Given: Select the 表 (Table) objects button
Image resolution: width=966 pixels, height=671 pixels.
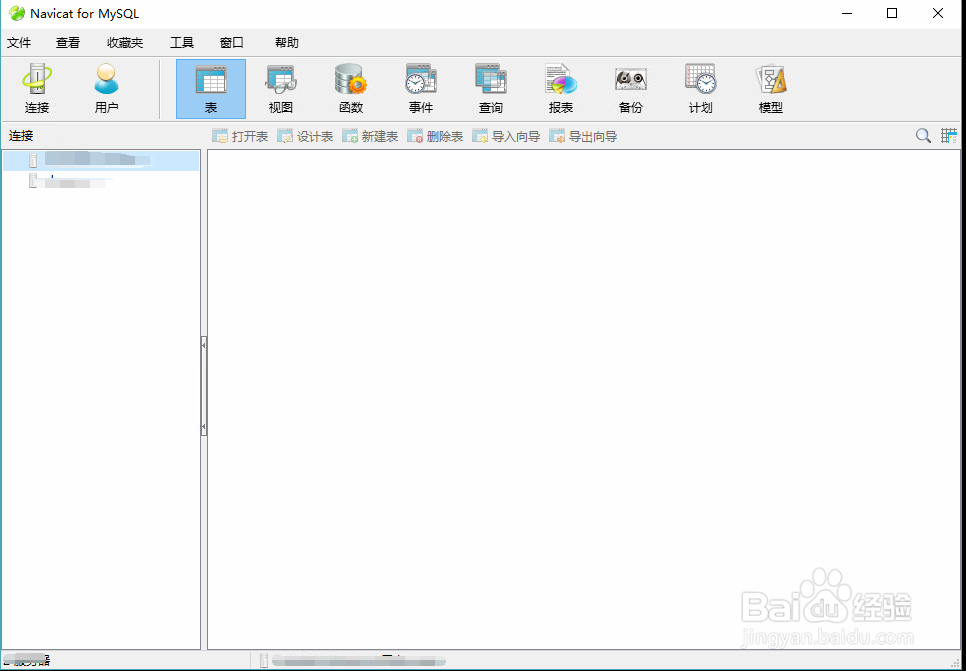Looking at the screenshot, I should click(211, 89).
